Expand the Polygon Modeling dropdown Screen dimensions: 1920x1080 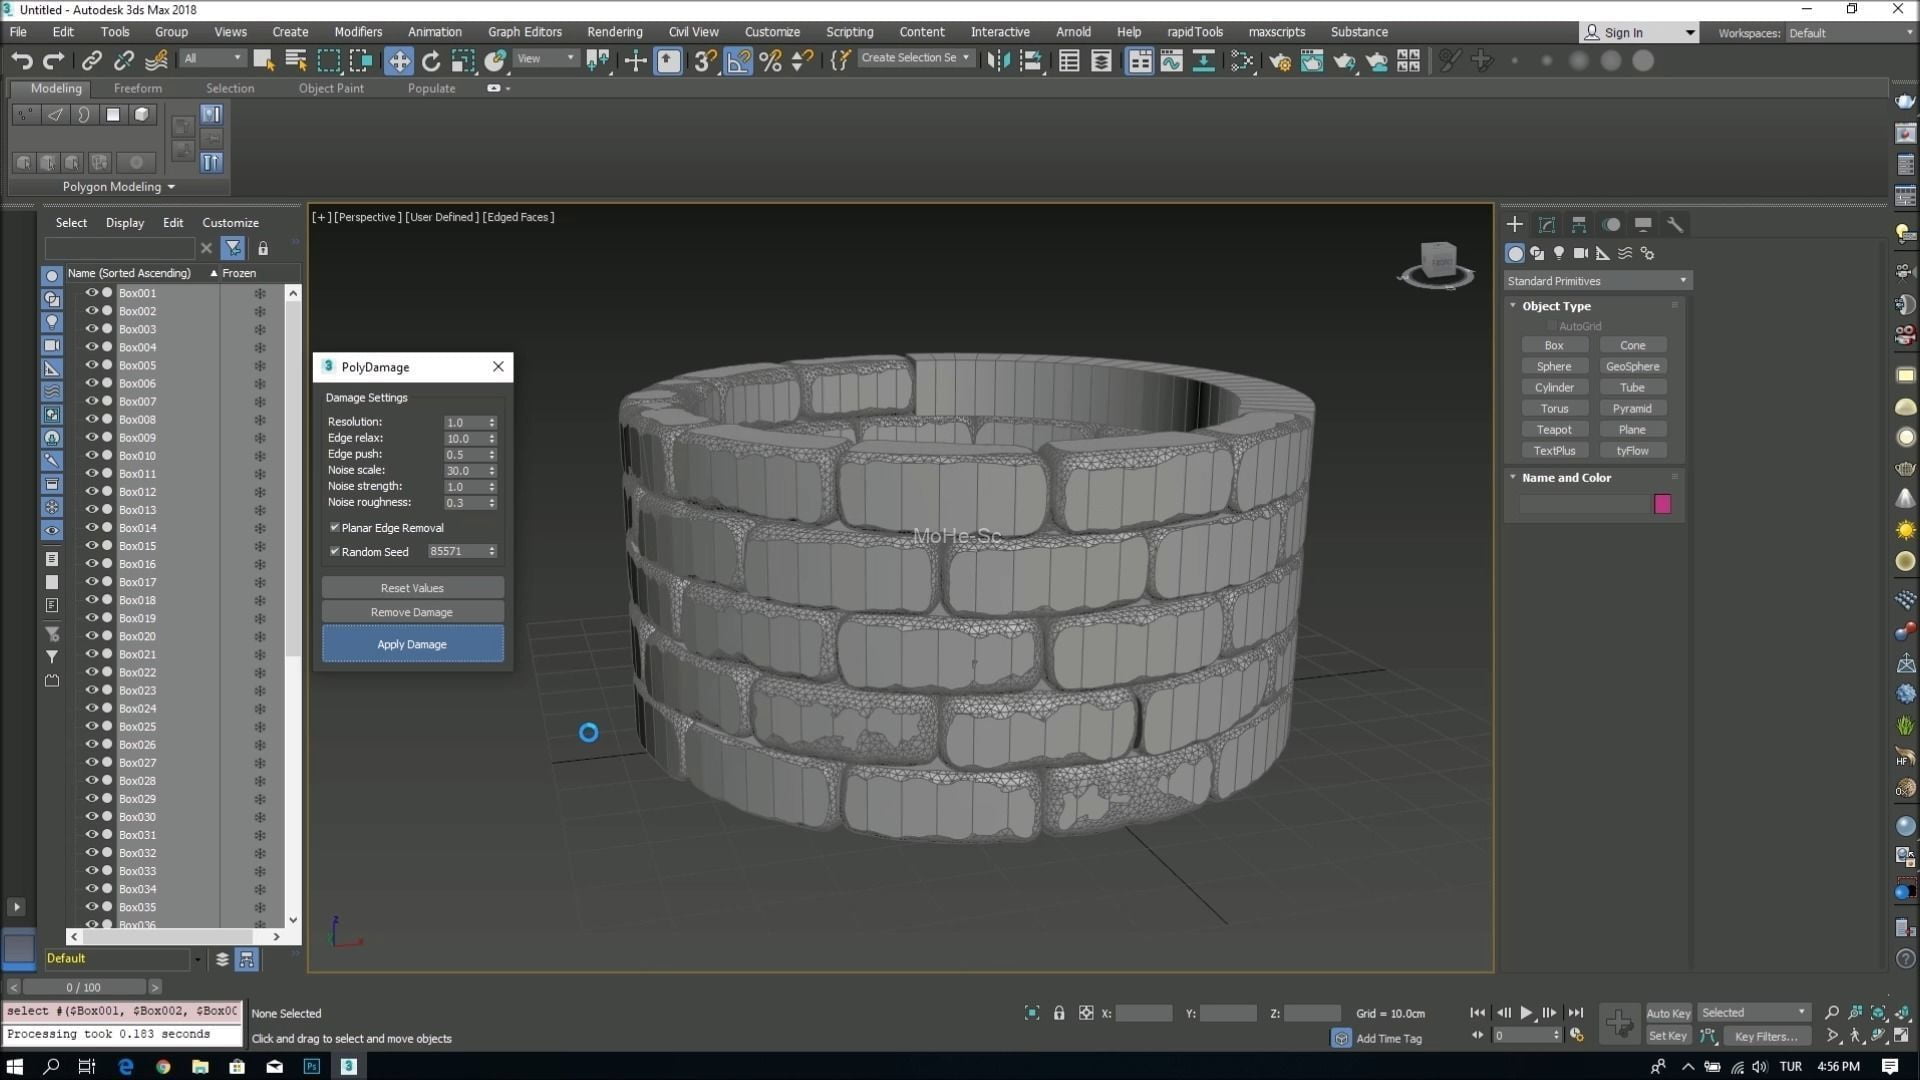118,187
